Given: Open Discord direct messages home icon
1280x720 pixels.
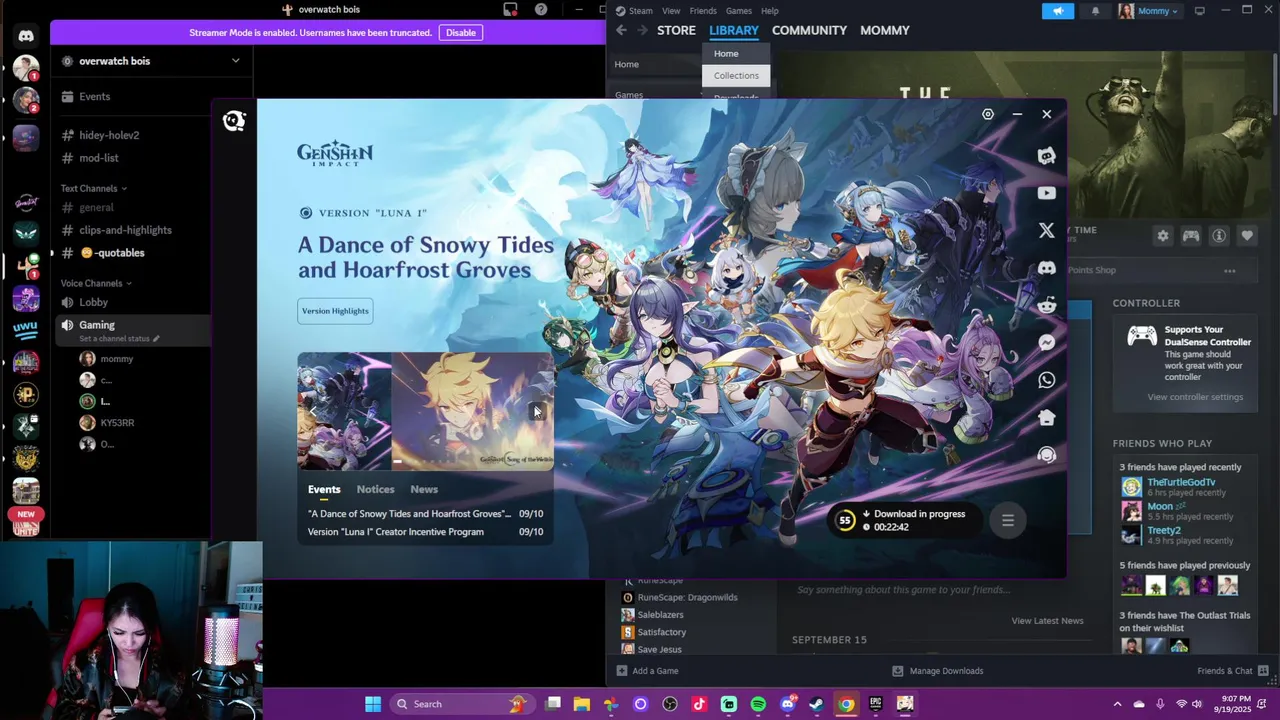Looking at the screenshot, I should (x=26, y=36).
